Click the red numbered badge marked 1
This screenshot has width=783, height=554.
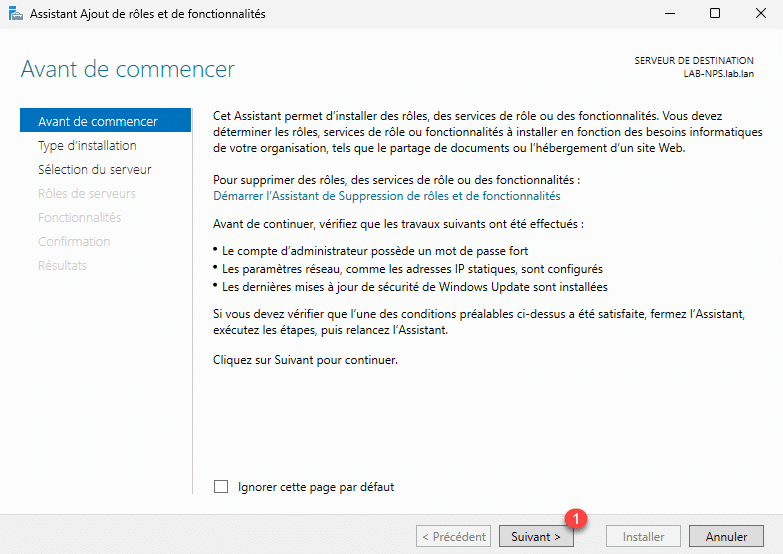[x=575, y=518]
